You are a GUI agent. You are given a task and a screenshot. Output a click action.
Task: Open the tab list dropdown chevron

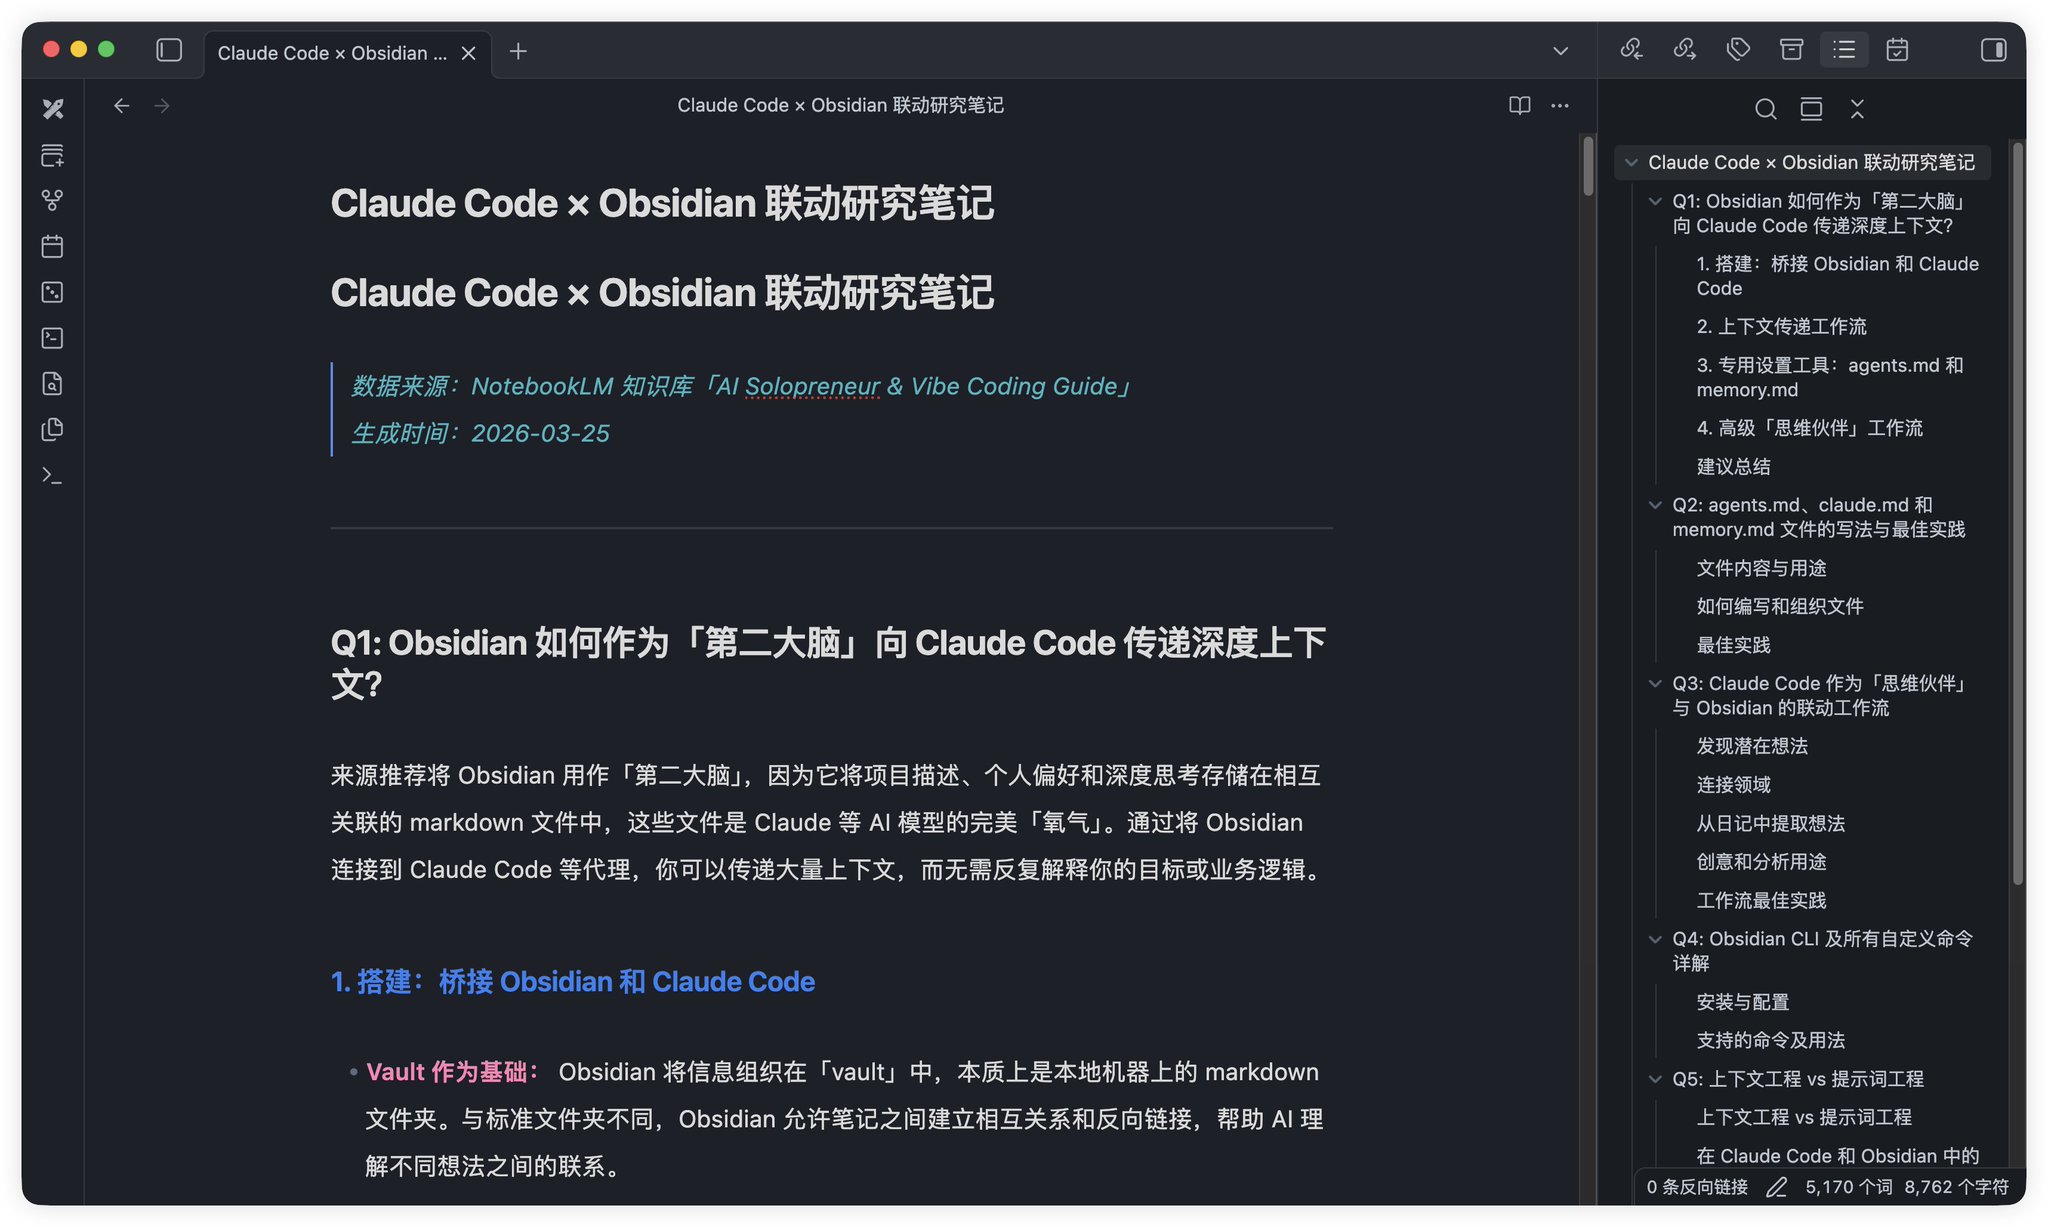tap(1560, 51)
